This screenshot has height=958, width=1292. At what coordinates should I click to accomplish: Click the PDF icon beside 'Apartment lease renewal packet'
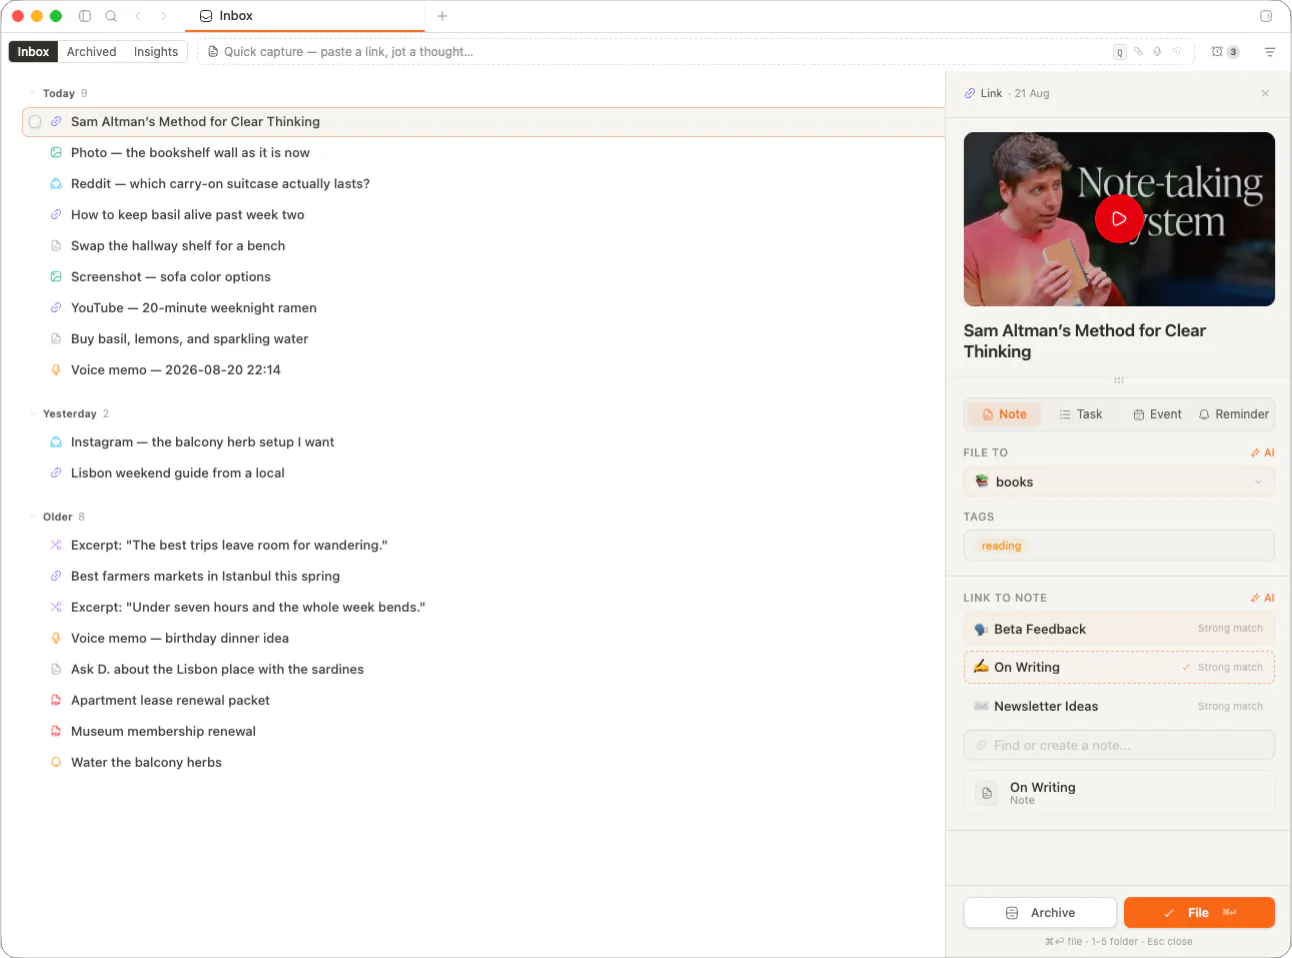[56, 701]
